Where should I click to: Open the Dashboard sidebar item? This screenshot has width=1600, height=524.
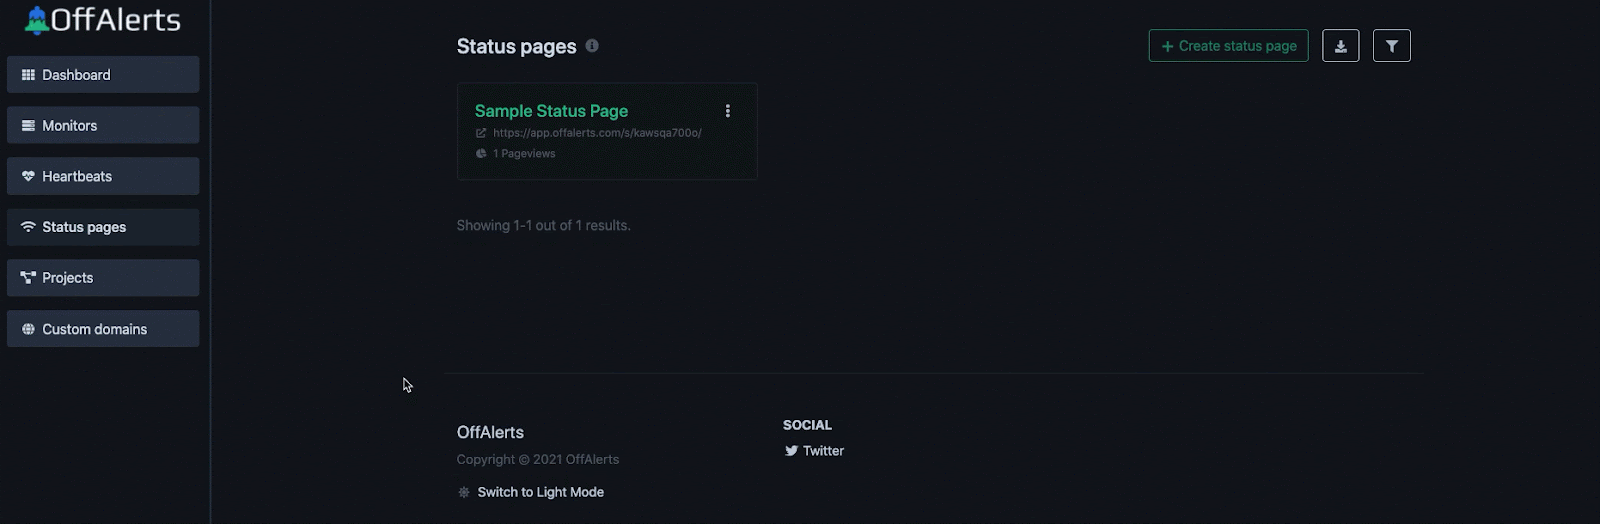pyautogui.click(x=103, y=75)
